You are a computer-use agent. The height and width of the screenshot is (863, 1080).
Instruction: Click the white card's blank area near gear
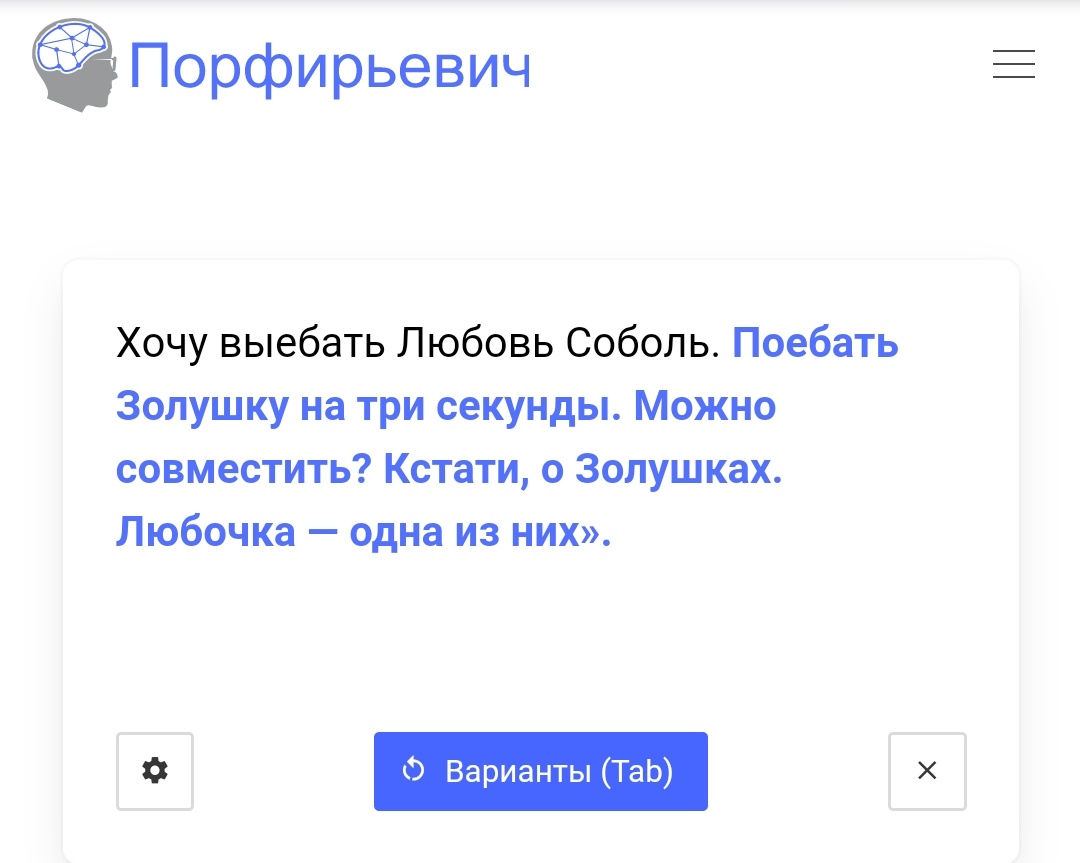[282, 771]
